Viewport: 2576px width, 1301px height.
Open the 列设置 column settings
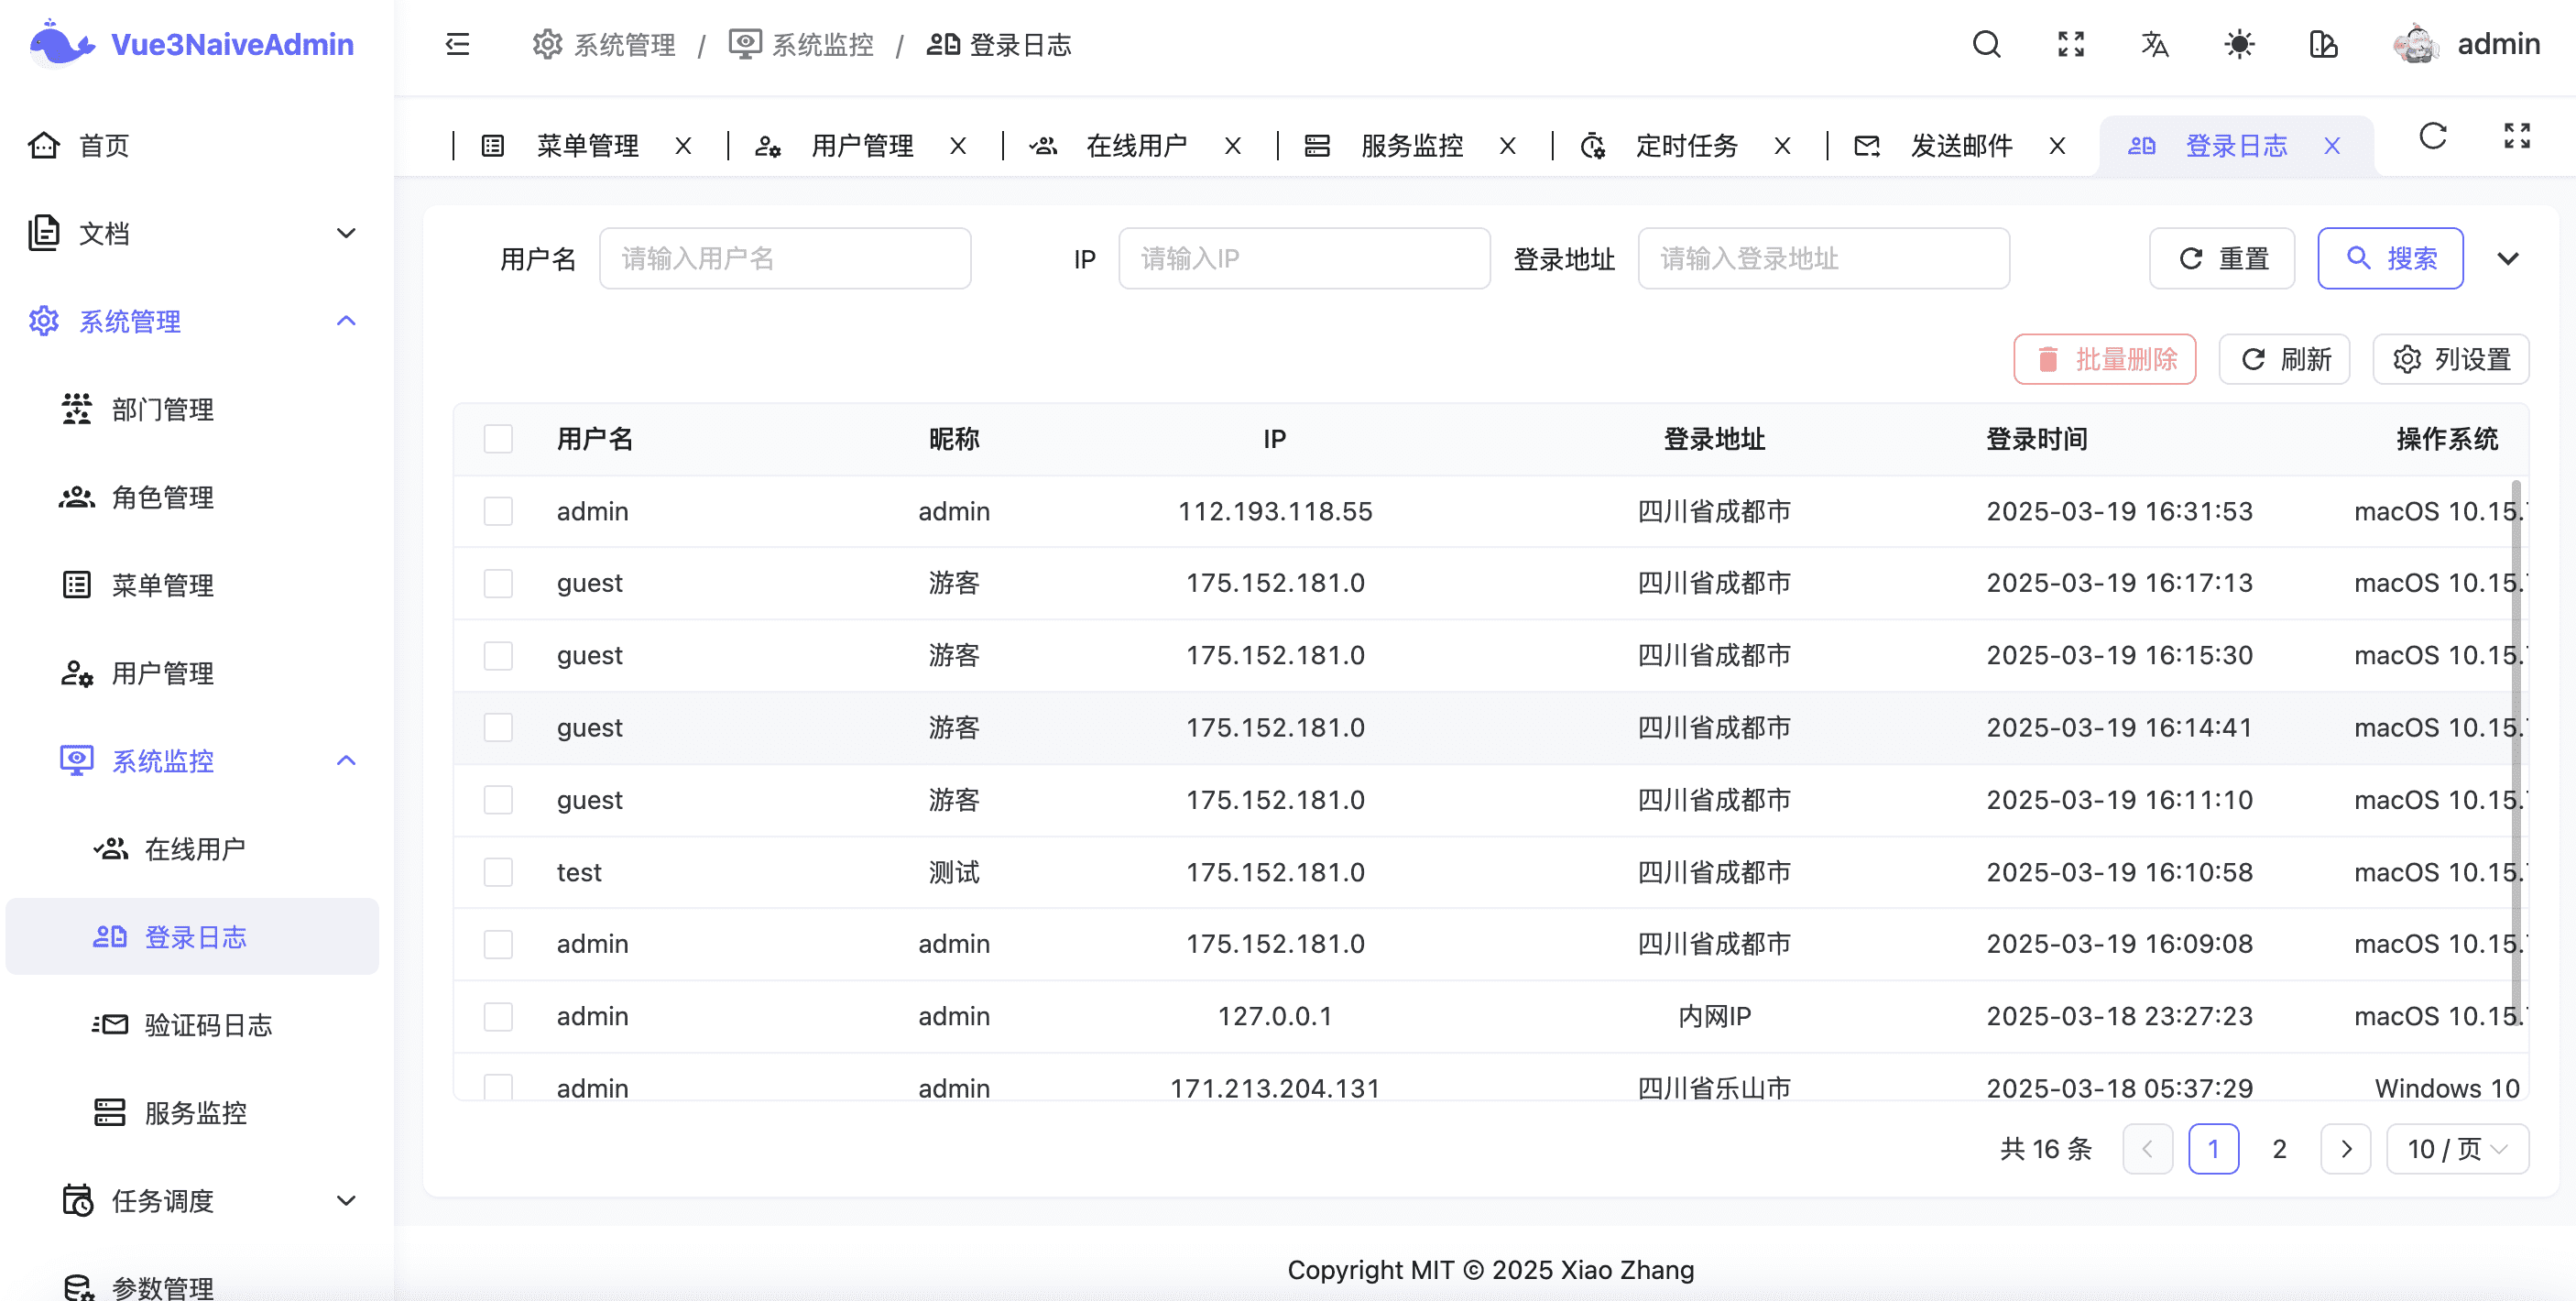pos(2451,359)
